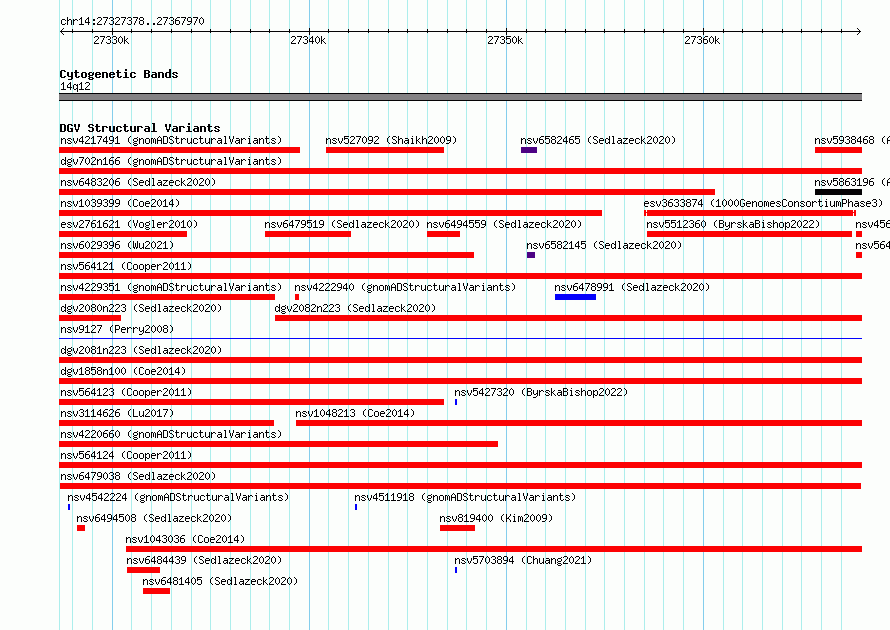Click nsv1043036 (Coe2014) label

coord(185,539)
